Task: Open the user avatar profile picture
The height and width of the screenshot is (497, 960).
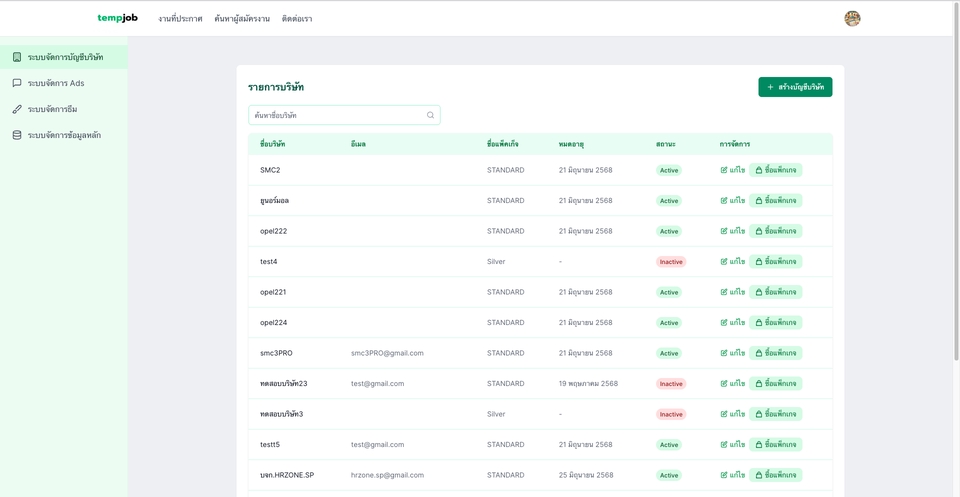Action: point(852,18)
